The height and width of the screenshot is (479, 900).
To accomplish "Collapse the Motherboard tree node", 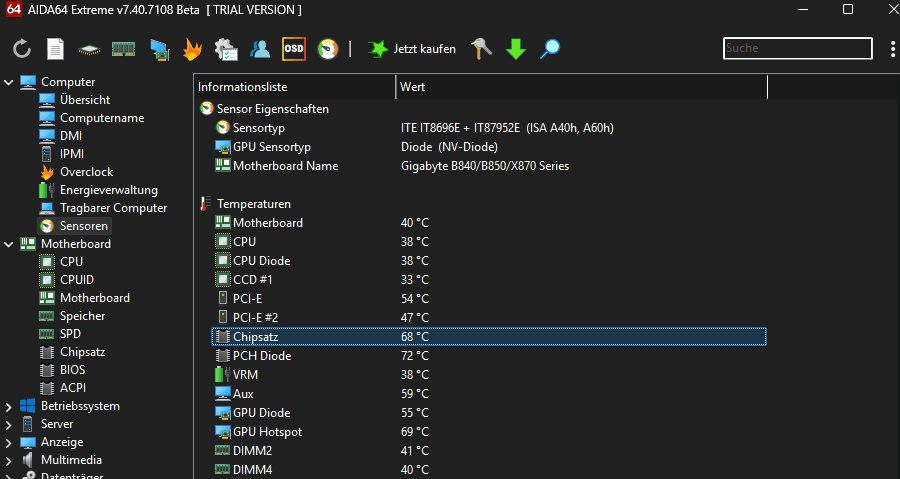I will [x=9, y=244].
